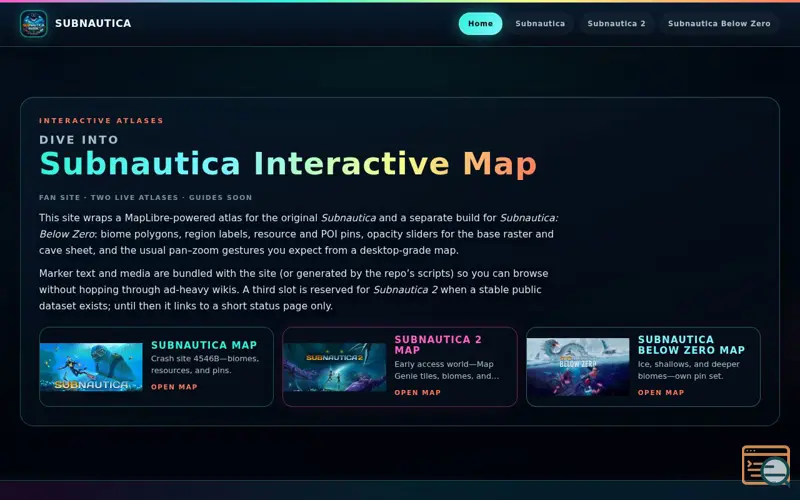The width and height of the screenshot is (800, 500).
Task: Click the Subnautica logo icon in header
Action: click(x=34, y=23)
